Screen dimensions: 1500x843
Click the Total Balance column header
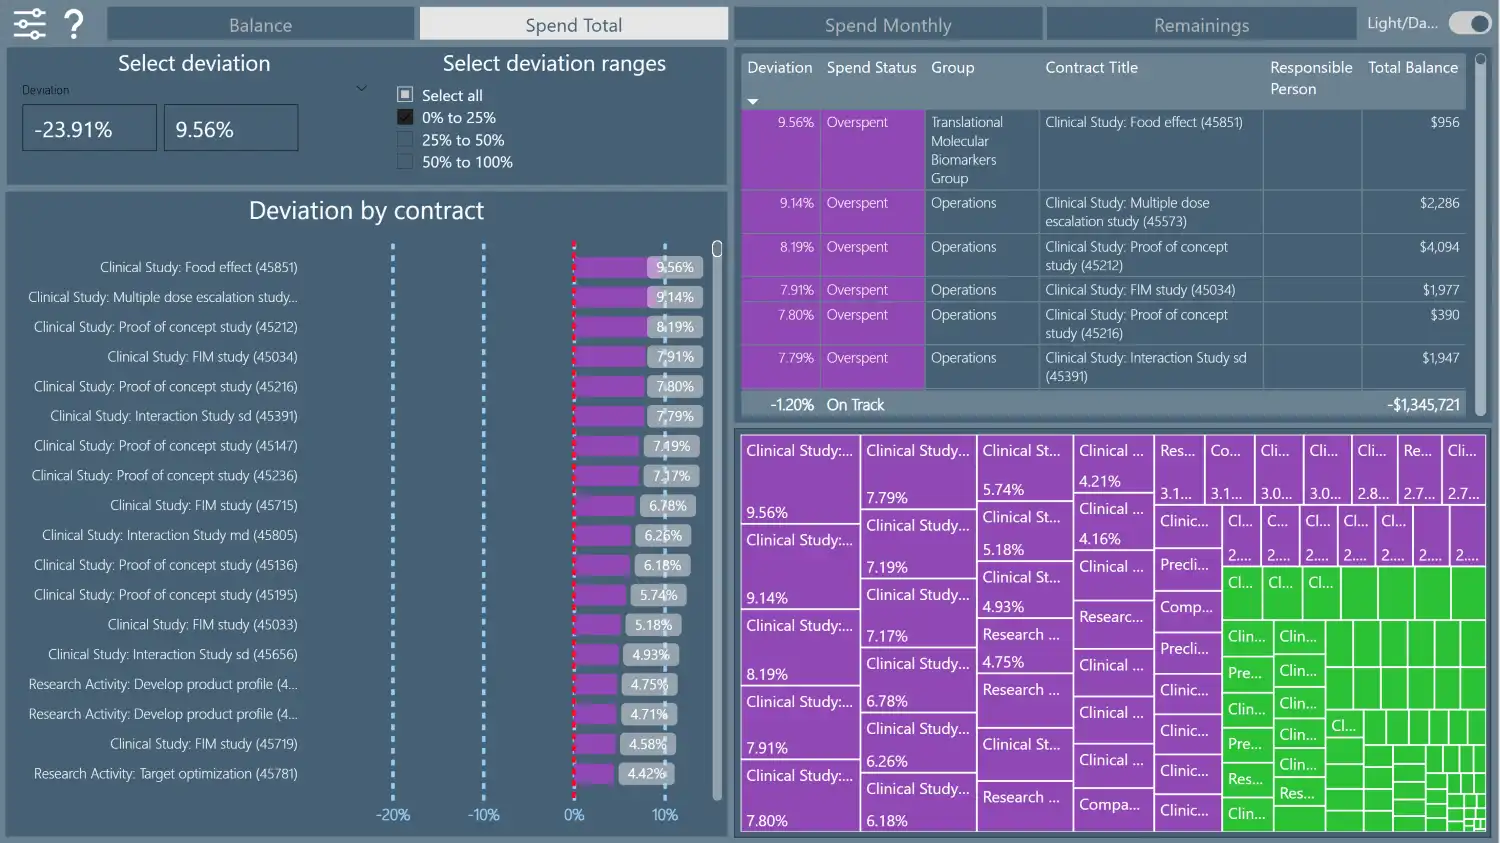pyautogui.click(x=1412, y=68)
